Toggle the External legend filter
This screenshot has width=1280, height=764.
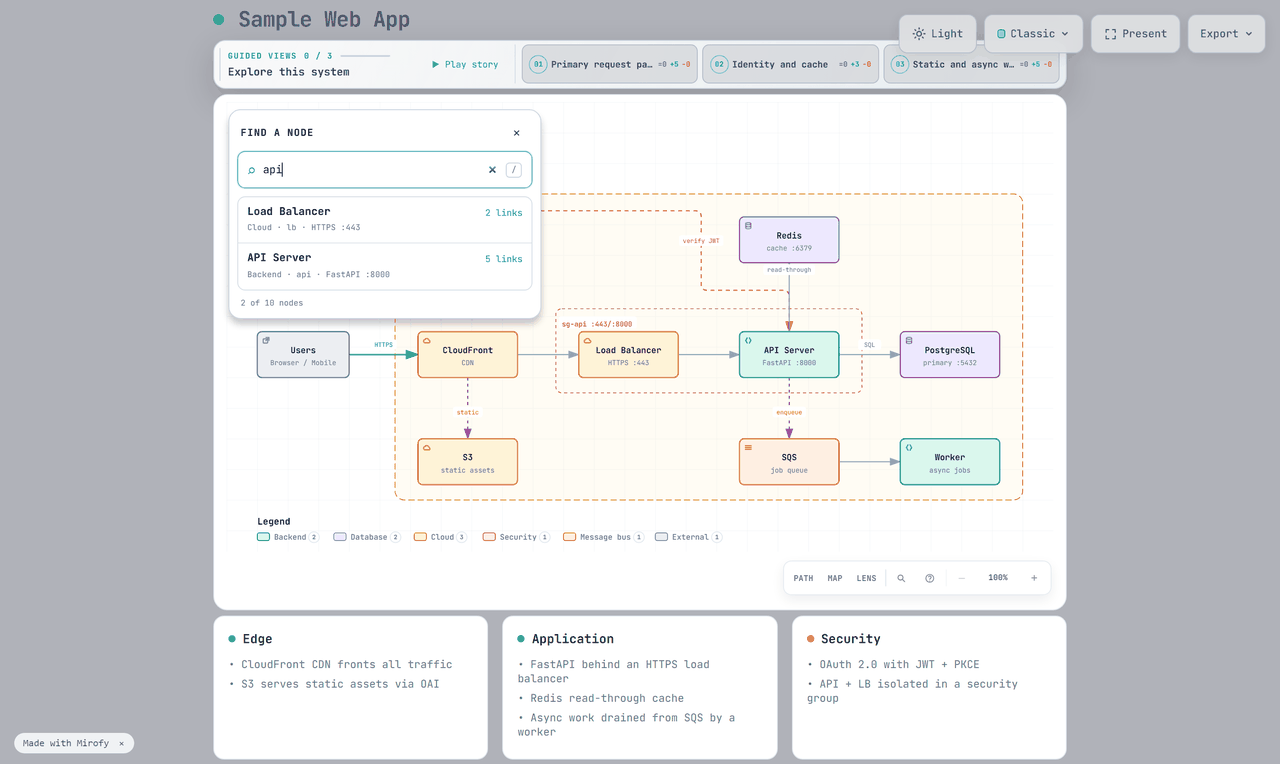[x=689, y=537]
